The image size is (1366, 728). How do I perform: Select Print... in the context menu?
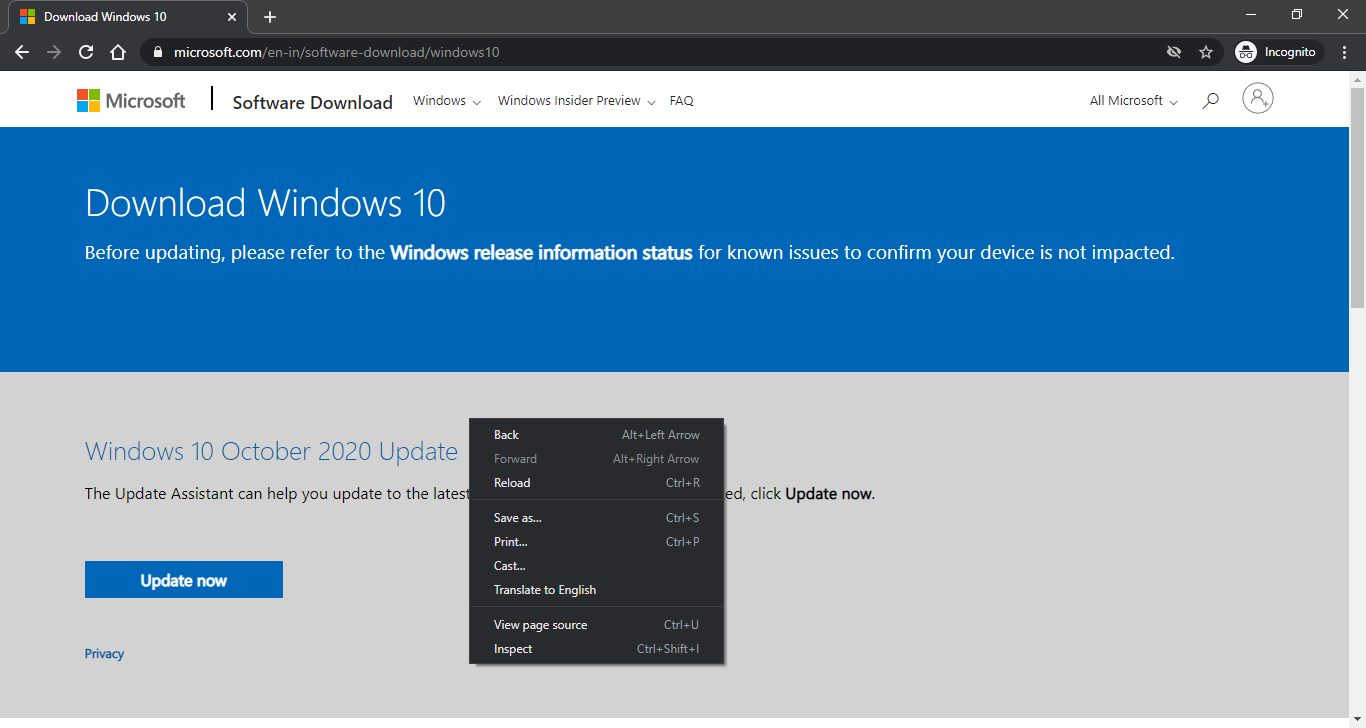pos(596,542)
